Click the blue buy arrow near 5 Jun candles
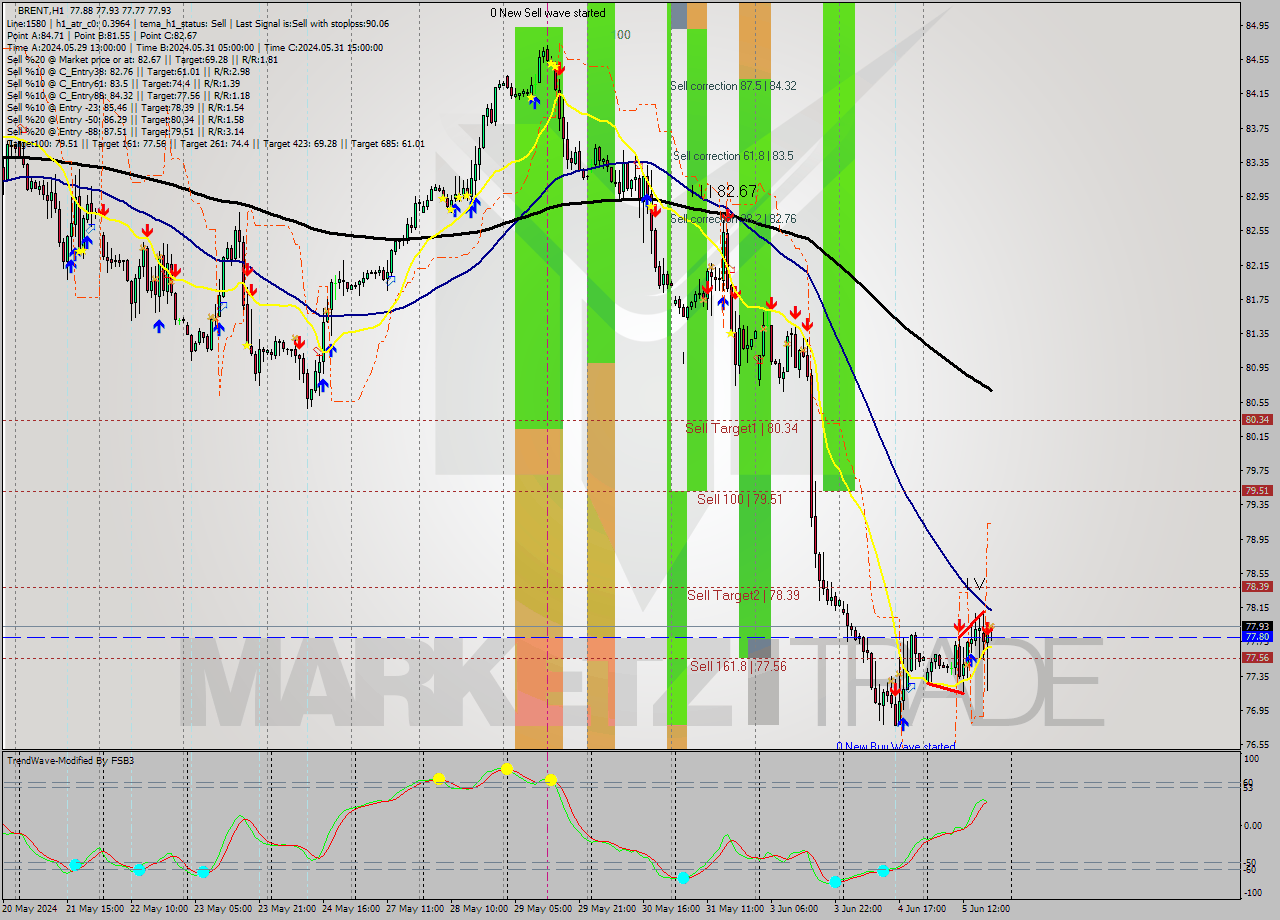Image resolution: width=1280 pixels, height=920 pixels. (970, 659)
